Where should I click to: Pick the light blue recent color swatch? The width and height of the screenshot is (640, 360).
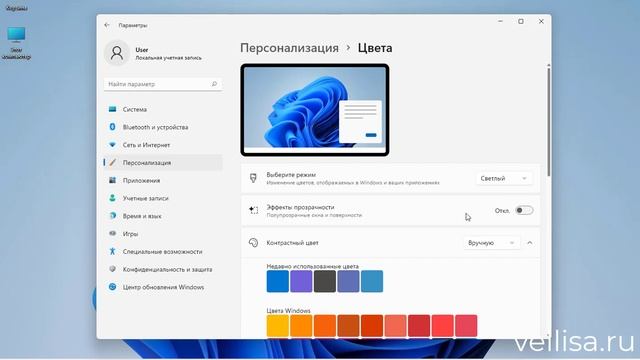[x=372, y=281]
